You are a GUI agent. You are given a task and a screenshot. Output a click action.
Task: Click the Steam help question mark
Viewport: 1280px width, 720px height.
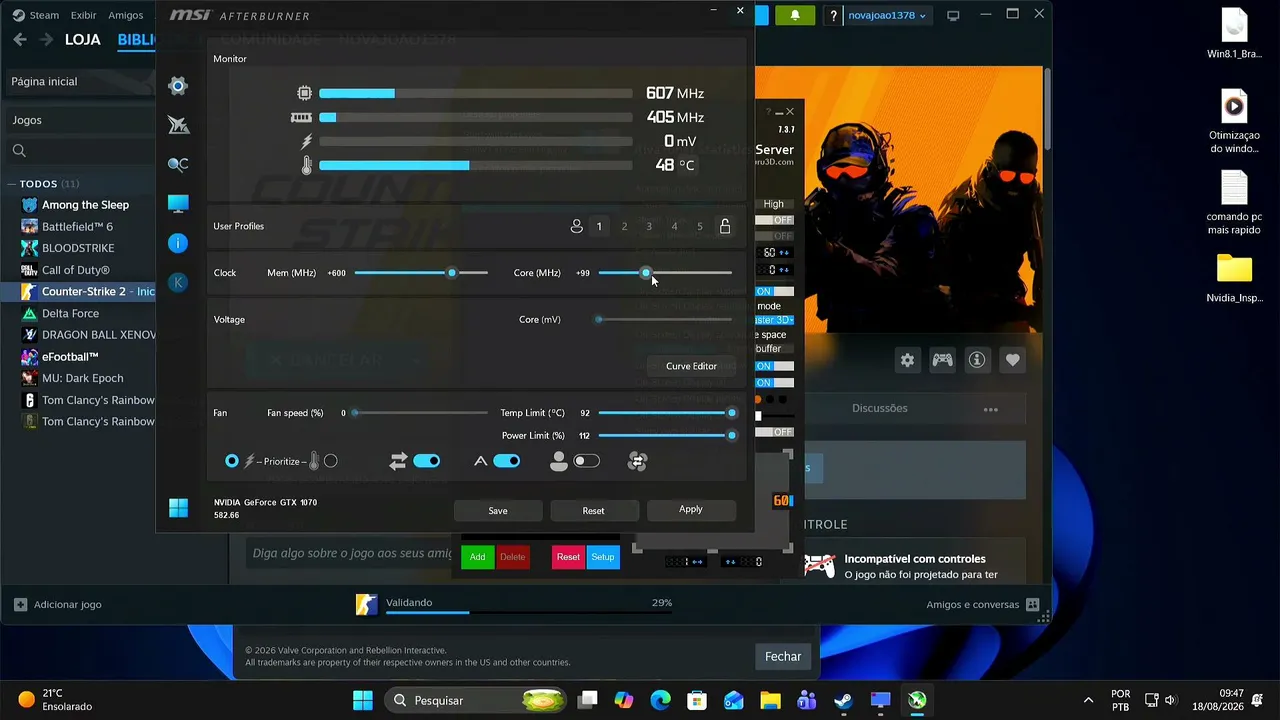point(833,15)
